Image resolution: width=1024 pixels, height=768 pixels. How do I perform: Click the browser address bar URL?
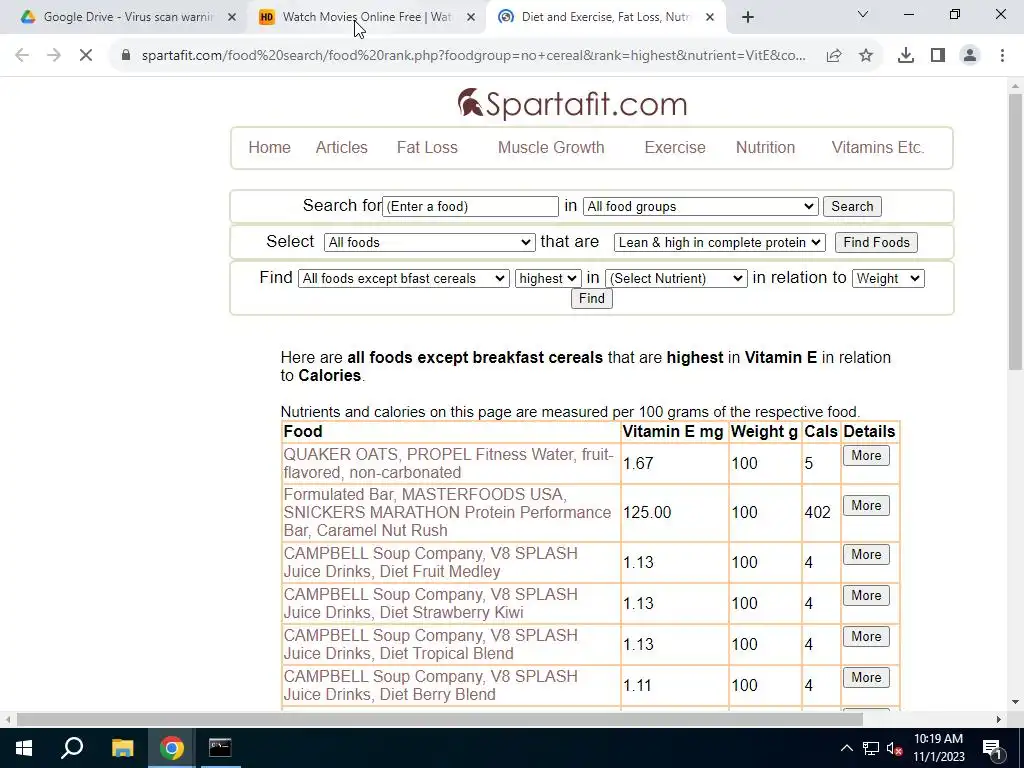[x=473, y=56]
